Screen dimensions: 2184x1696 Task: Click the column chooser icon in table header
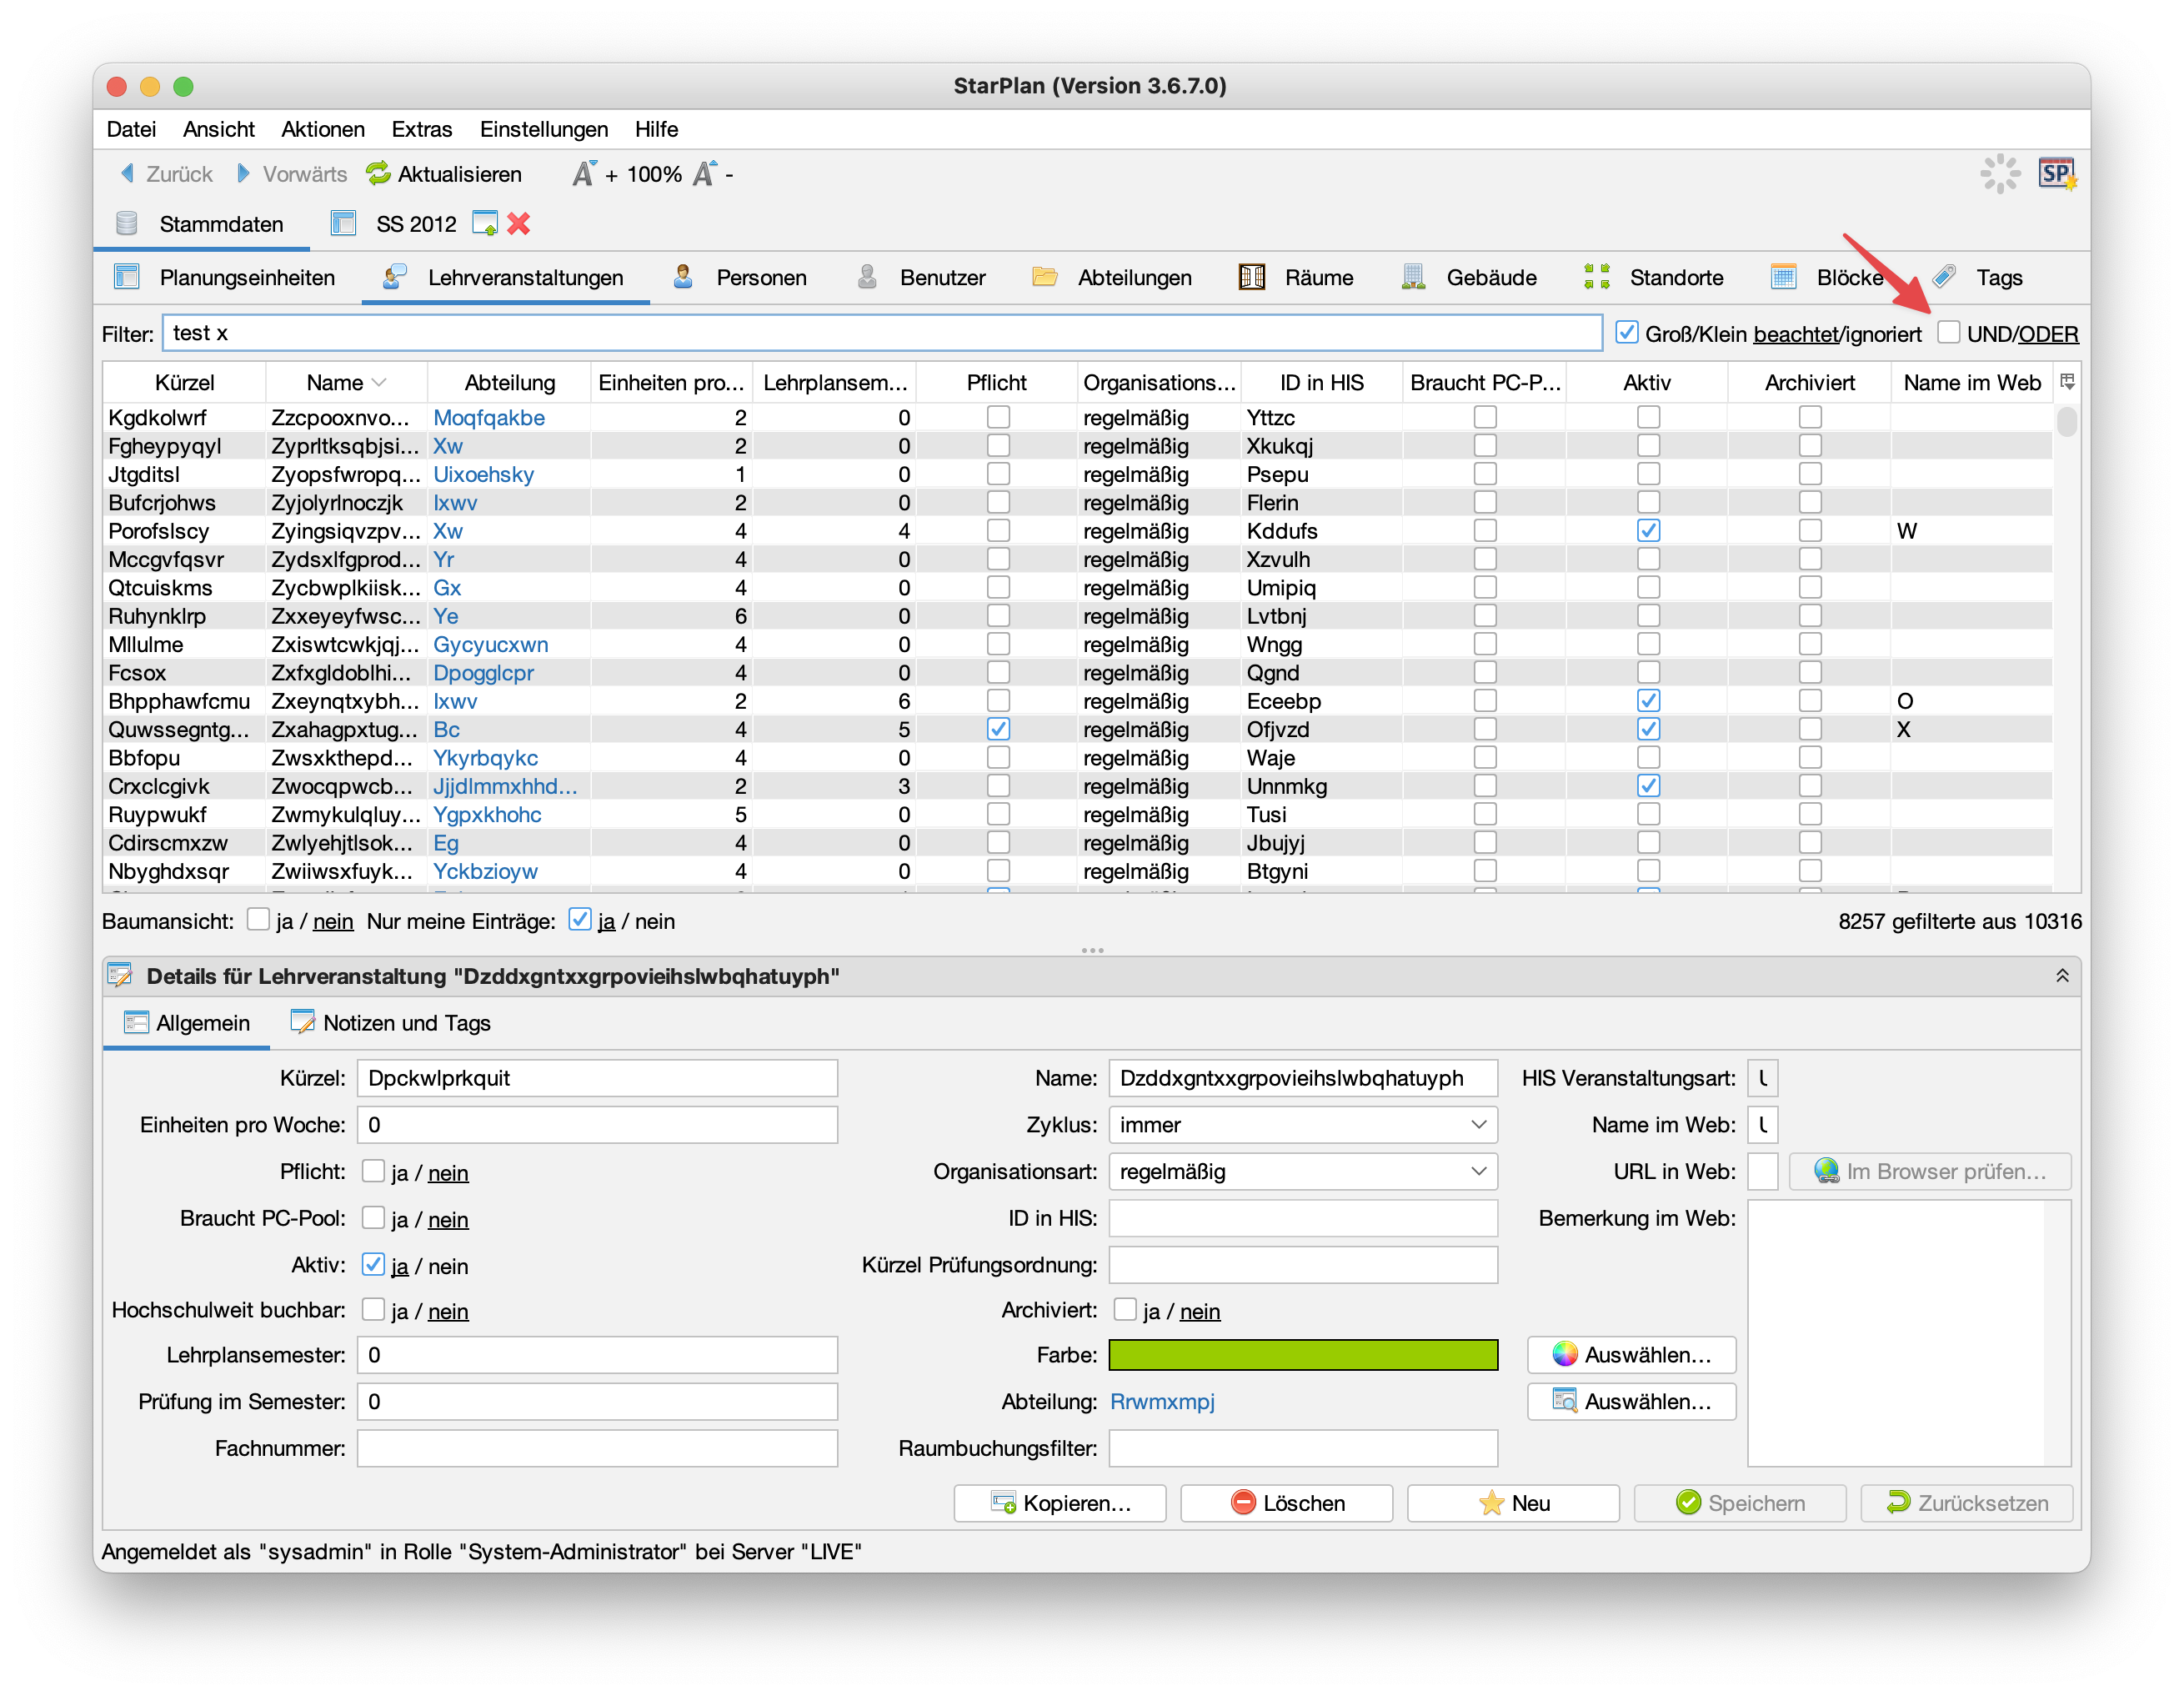pos(2067,382)
